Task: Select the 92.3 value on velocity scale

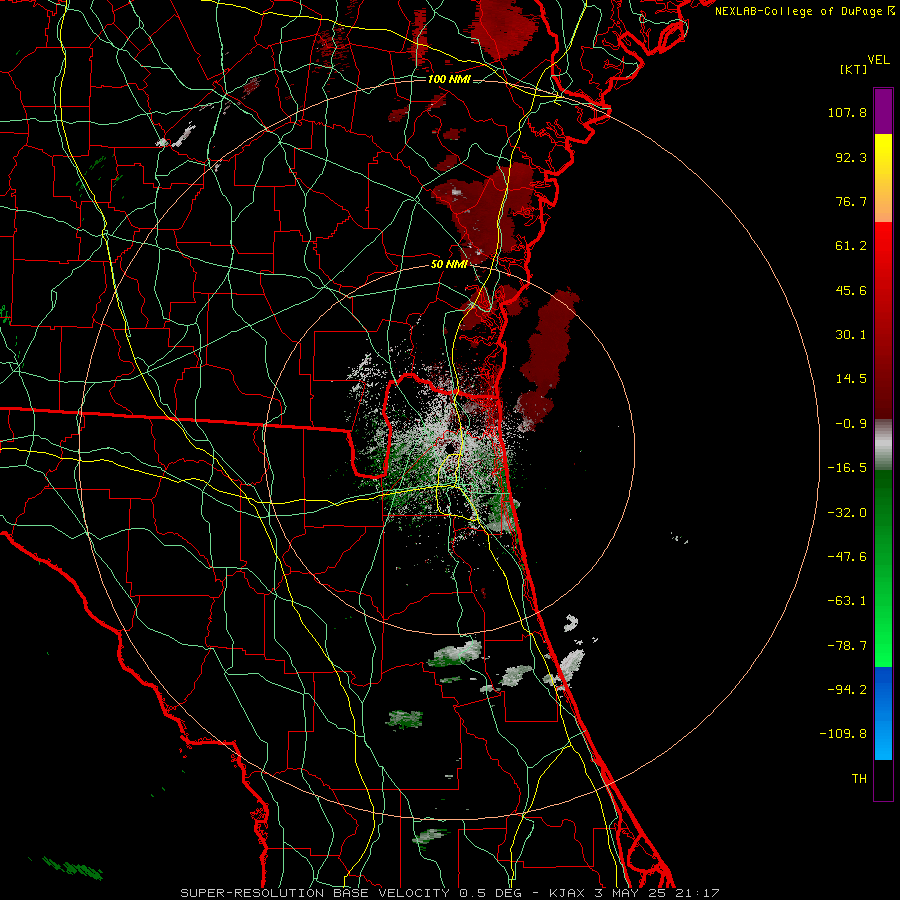Action: pos(851,157)
